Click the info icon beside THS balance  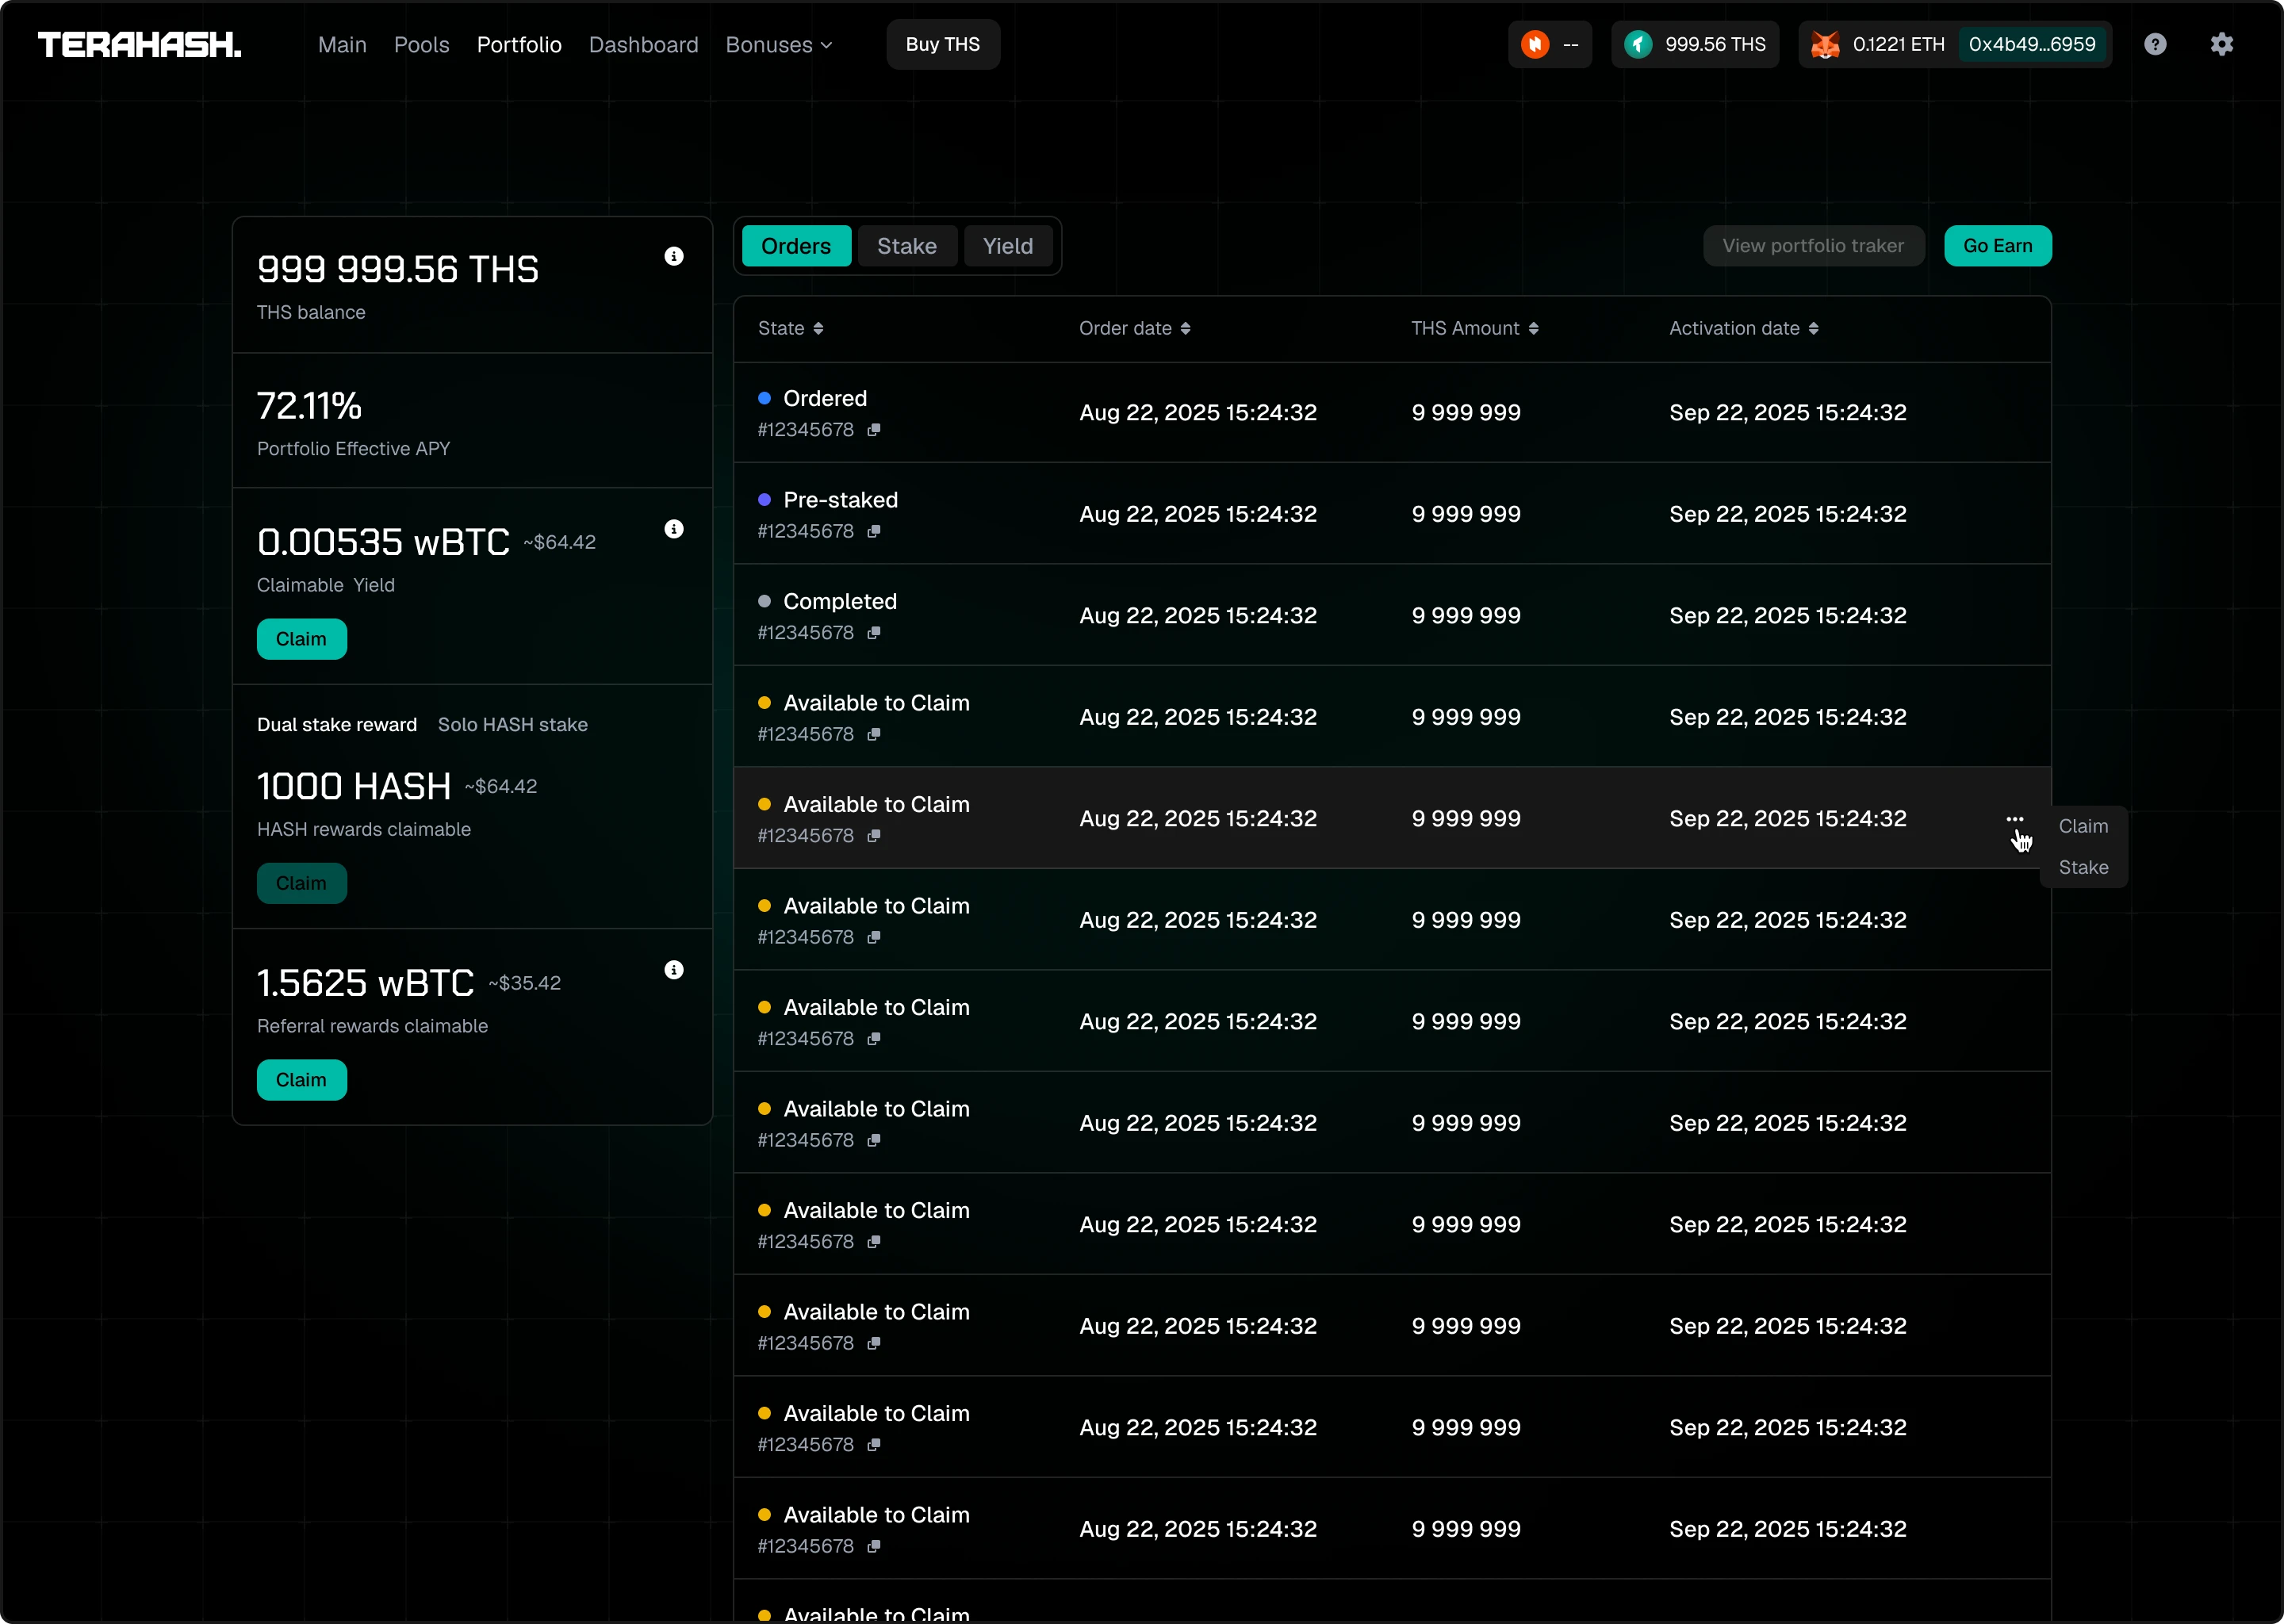tap(674, 256)
